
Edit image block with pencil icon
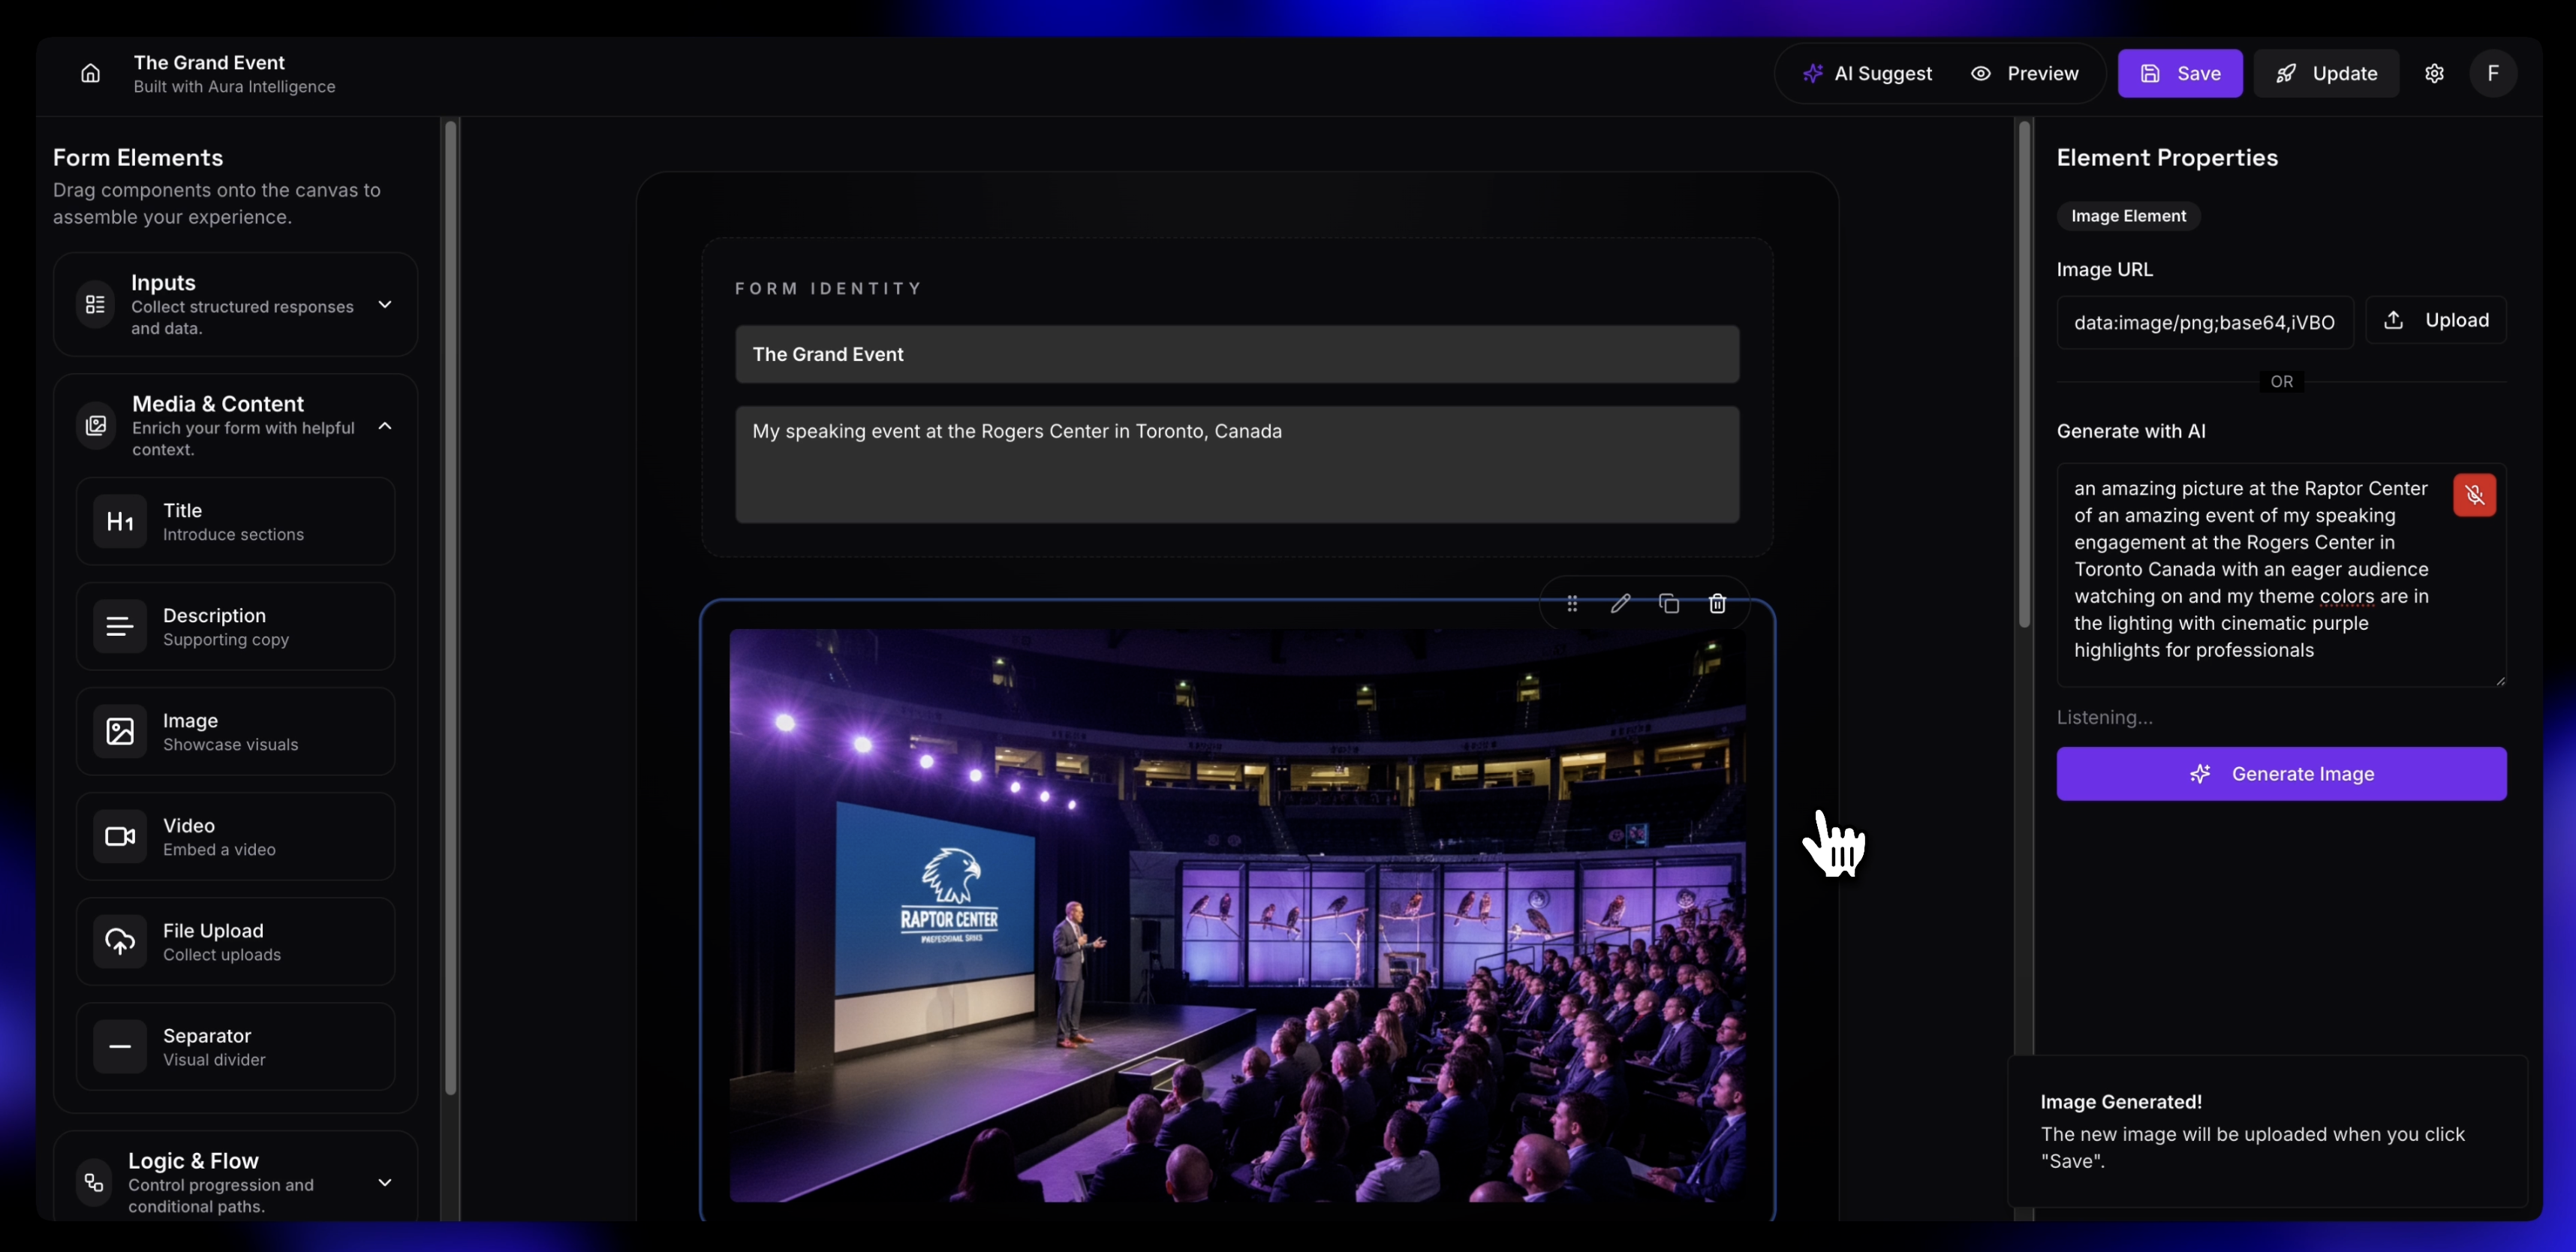[x=1620, y=603]
